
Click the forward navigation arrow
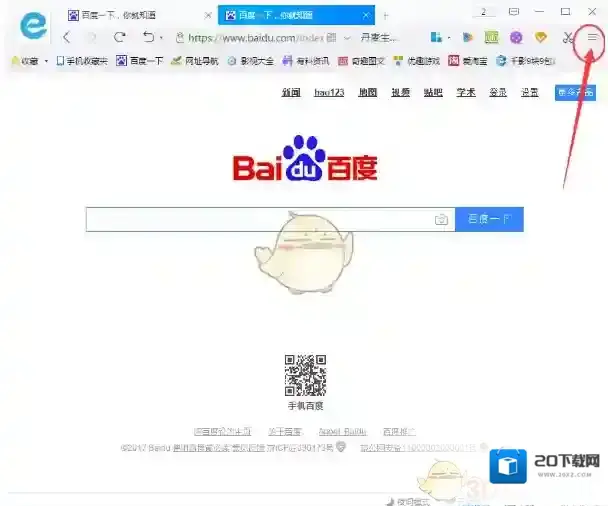click(x=92, y=38)
